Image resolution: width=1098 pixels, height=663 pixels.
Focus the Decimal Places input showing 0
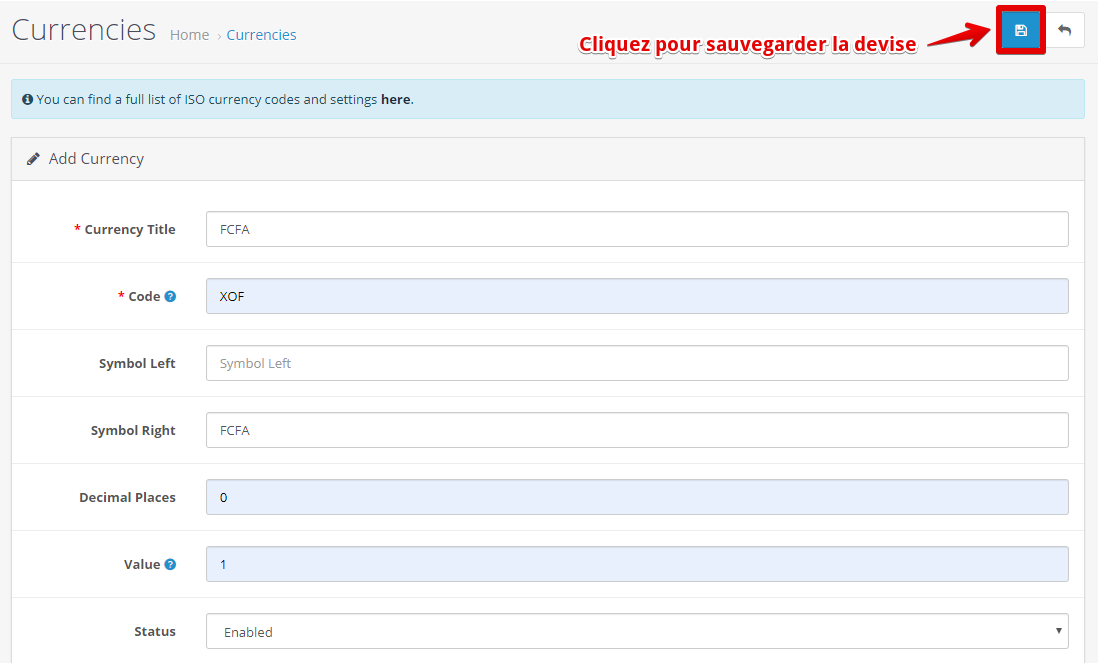point(637,497)
